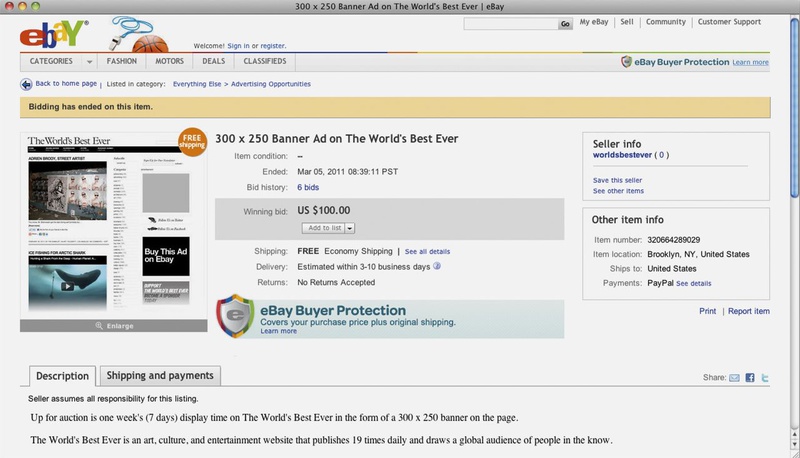Click the register link

click(272, 46)
